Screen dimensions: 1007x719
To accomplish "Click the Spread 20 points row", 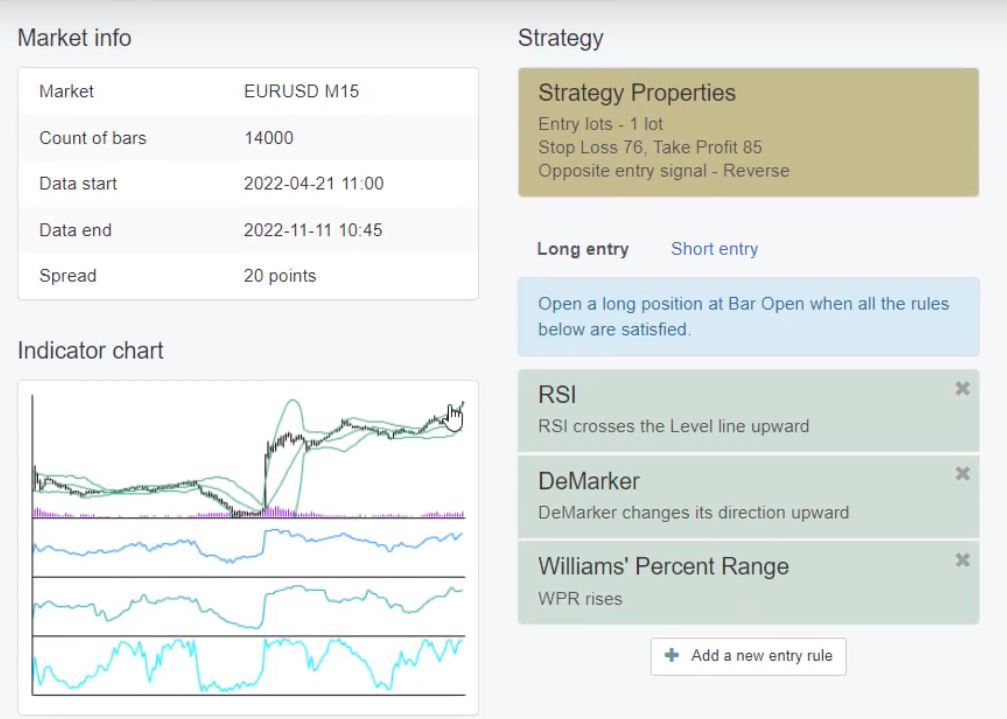I will (248, 276).
